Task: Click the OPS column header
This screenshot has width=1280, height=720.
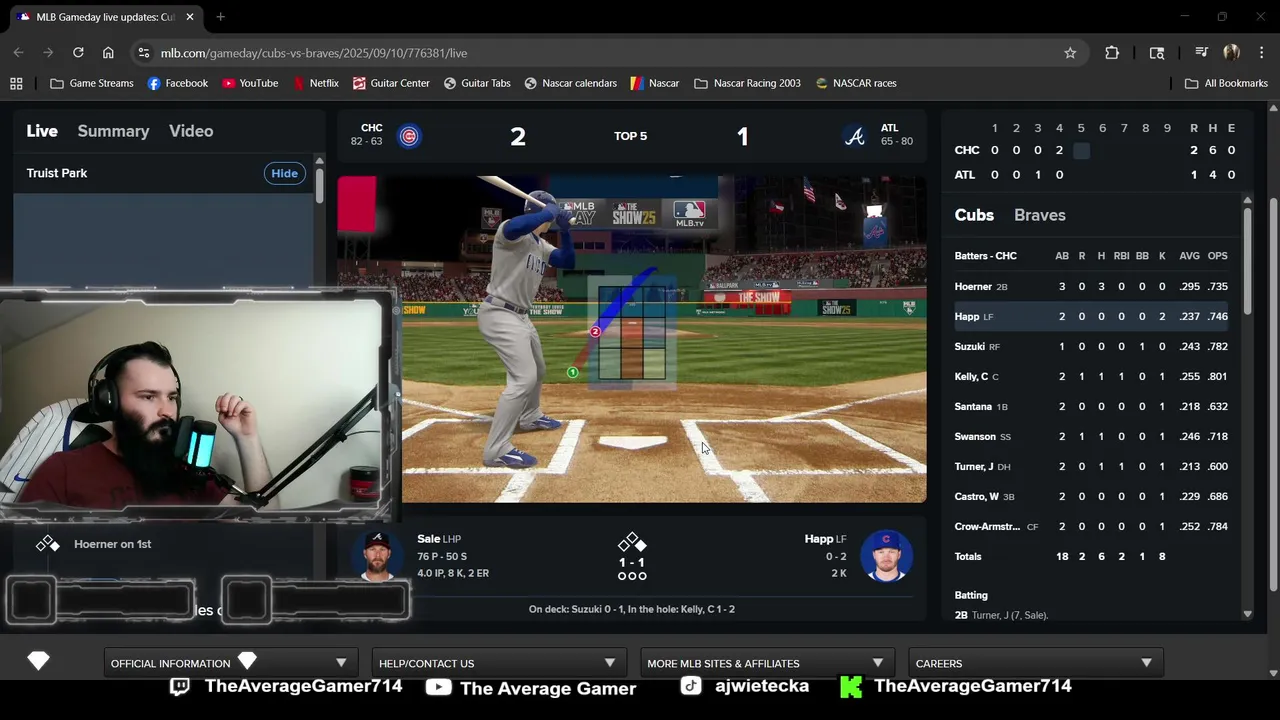Action: [x=1217, y=256]
